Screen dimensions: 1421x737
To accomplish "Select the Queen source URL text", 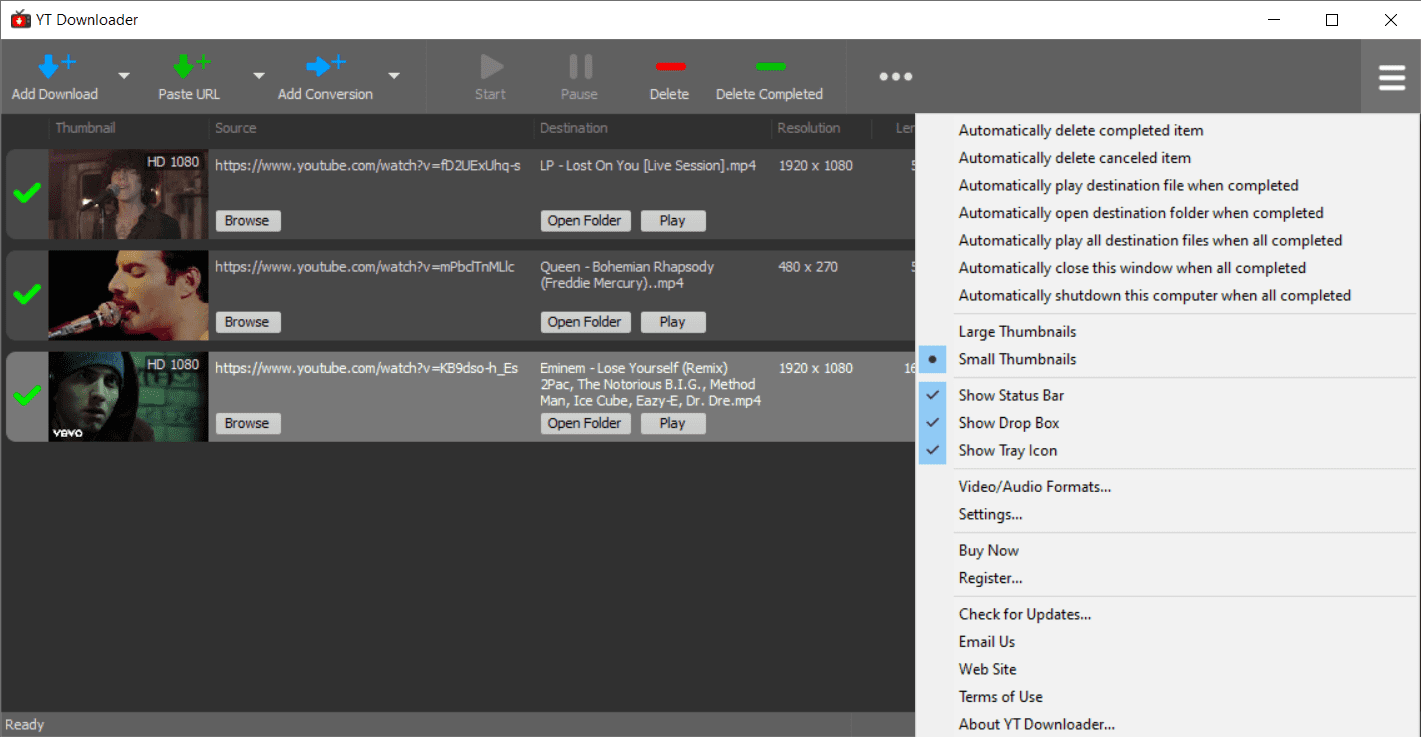I will [365, 267].
